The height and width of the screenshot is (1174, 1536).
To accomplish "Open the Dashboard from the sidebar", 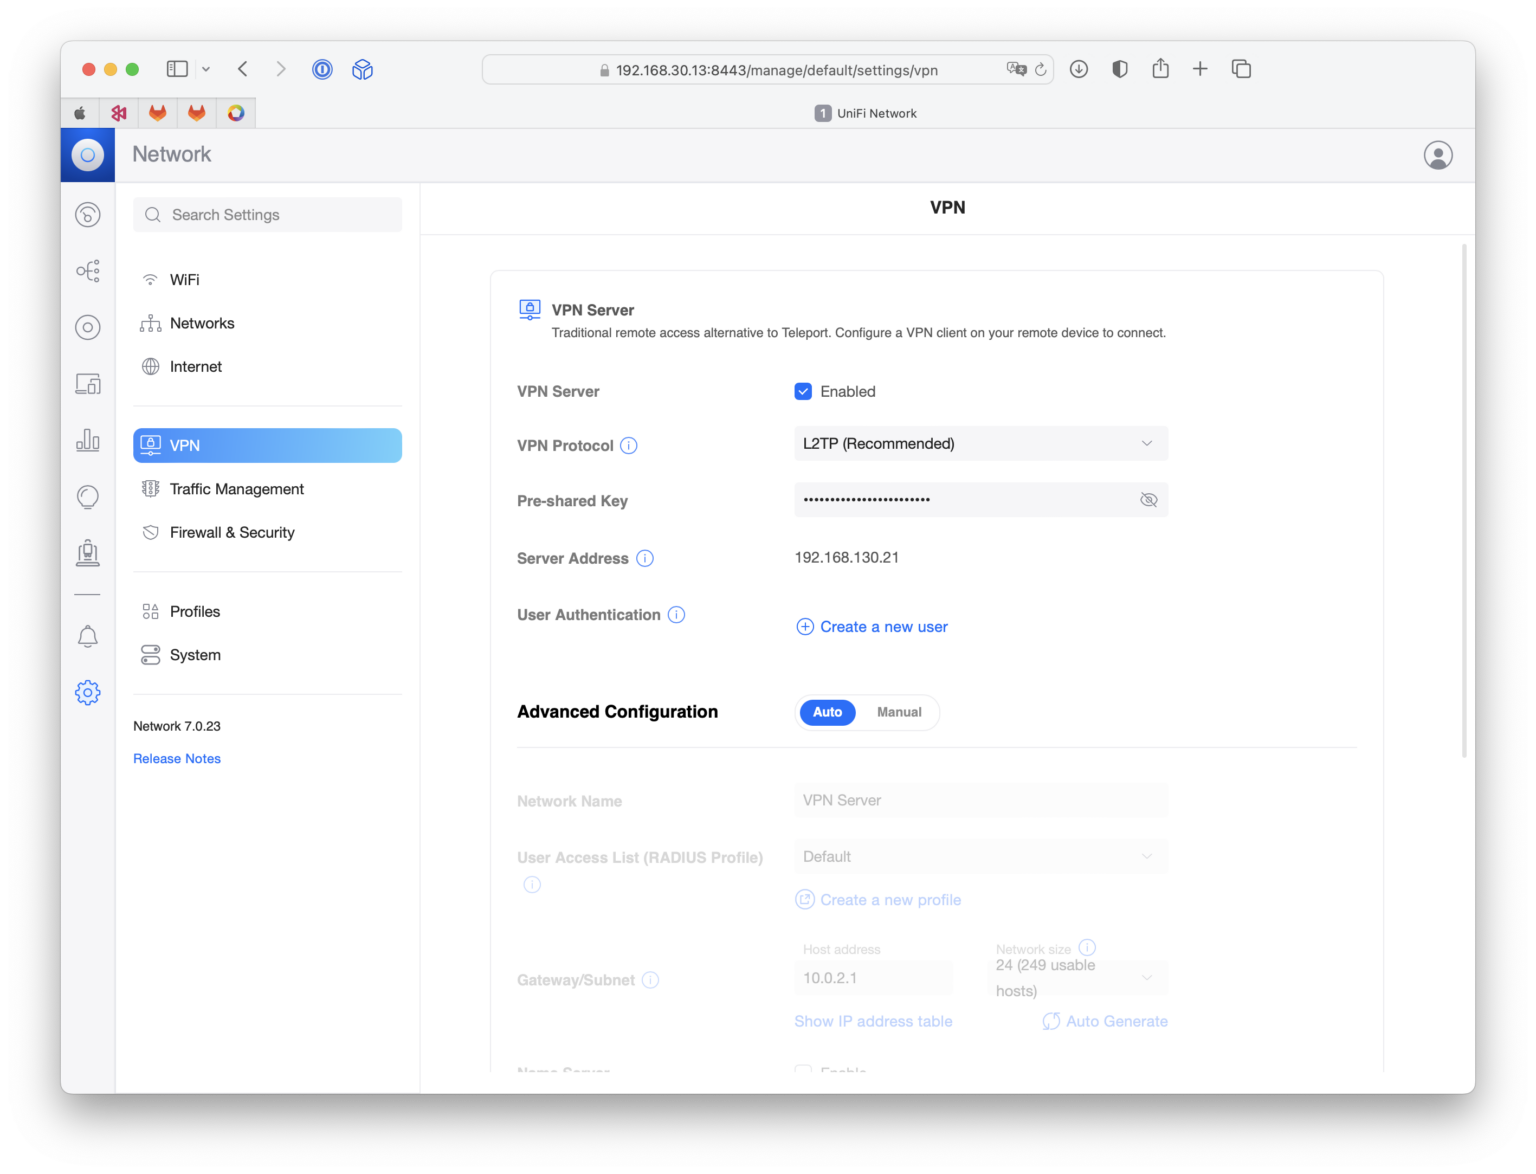I will [88, 214].
